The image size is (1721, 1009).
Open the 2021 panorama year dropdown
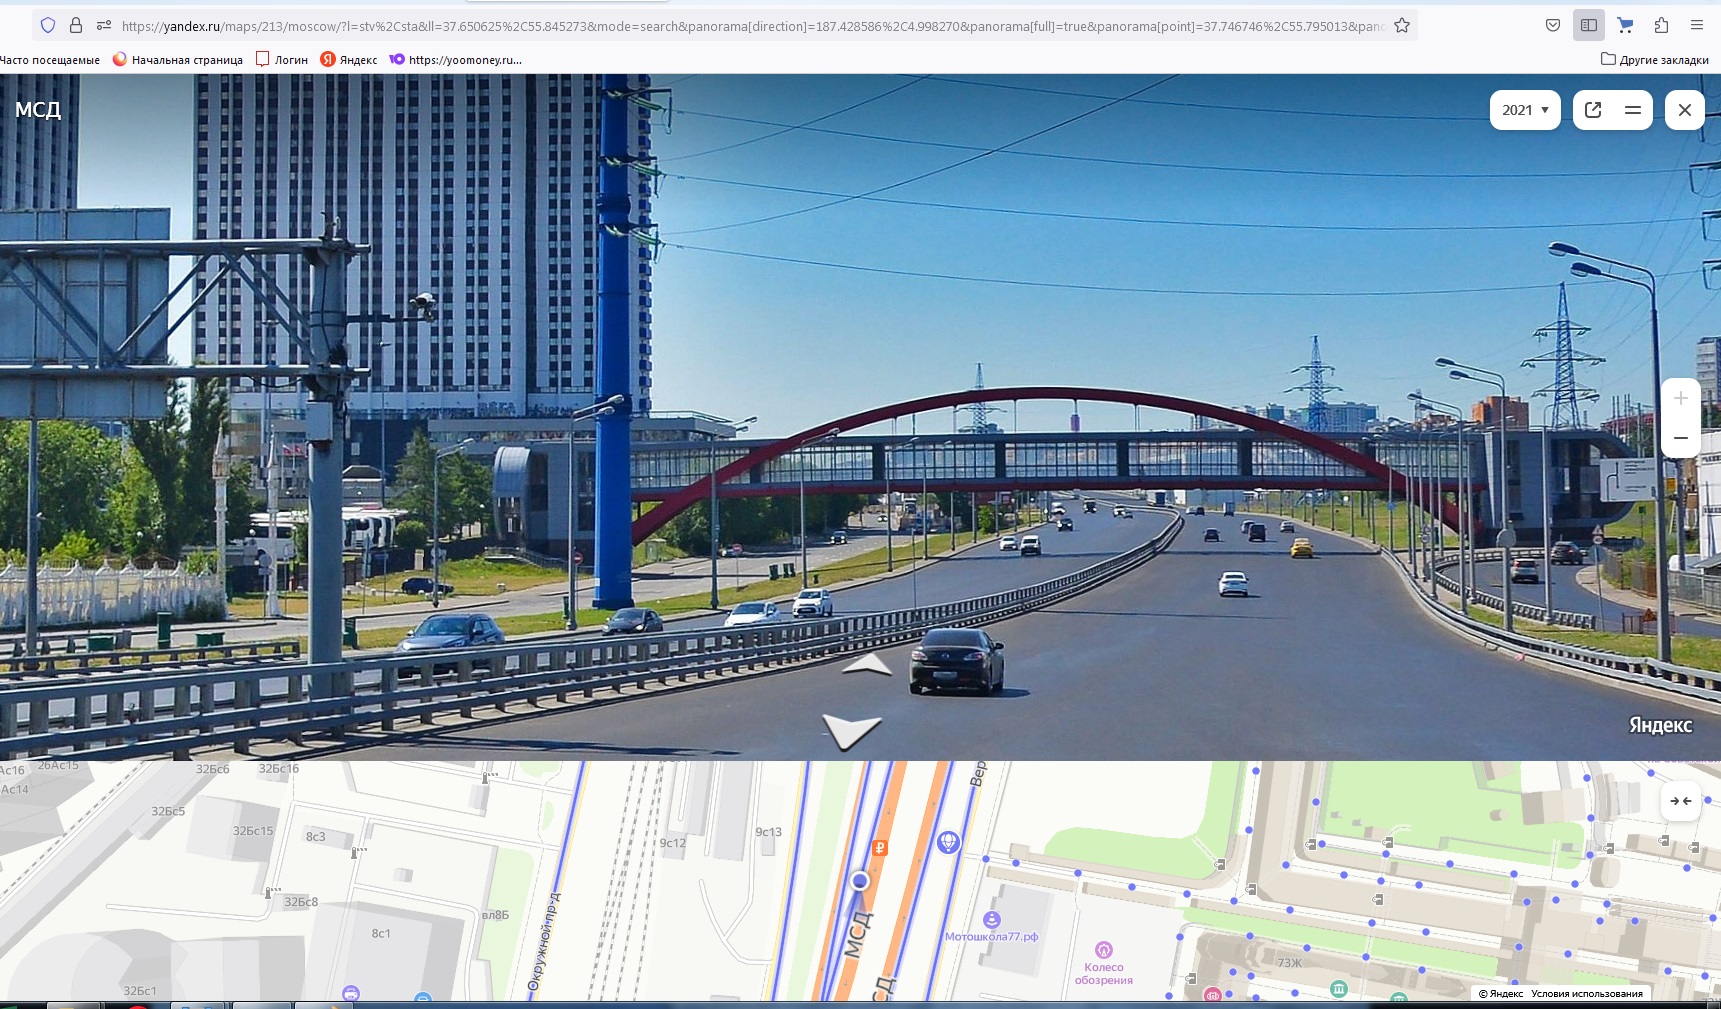coord(1524,110)
